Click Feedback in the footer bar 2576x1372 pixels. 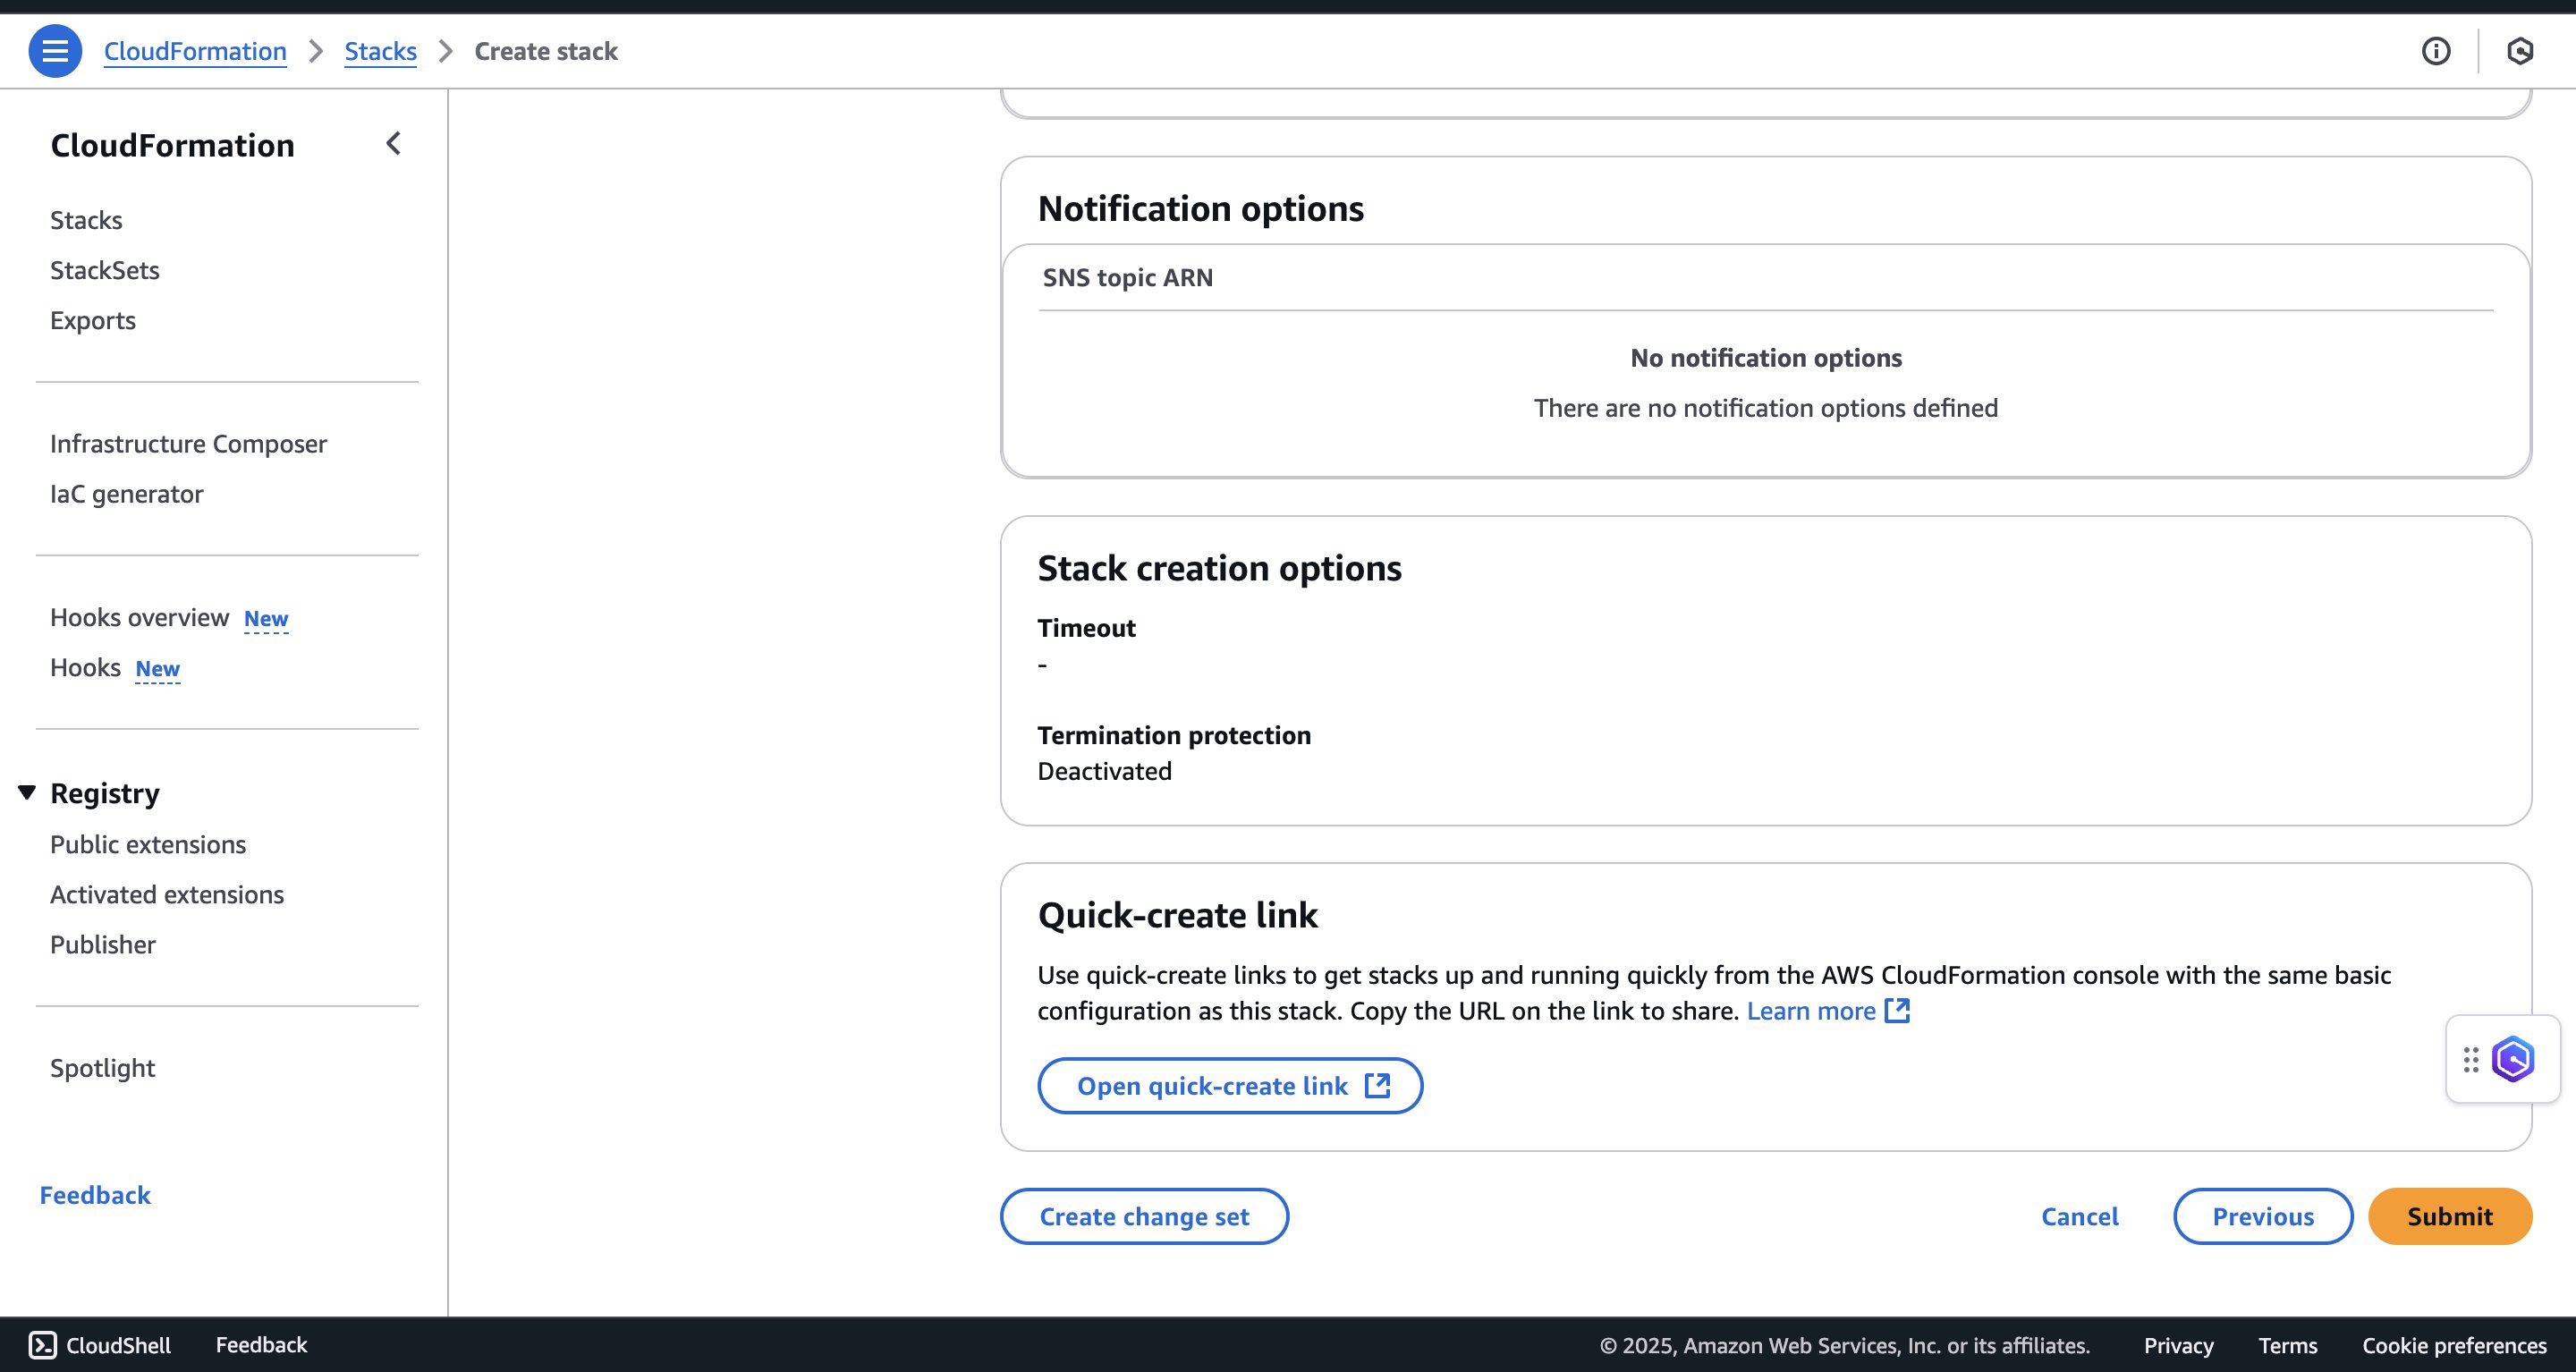tap(261, 1345)
